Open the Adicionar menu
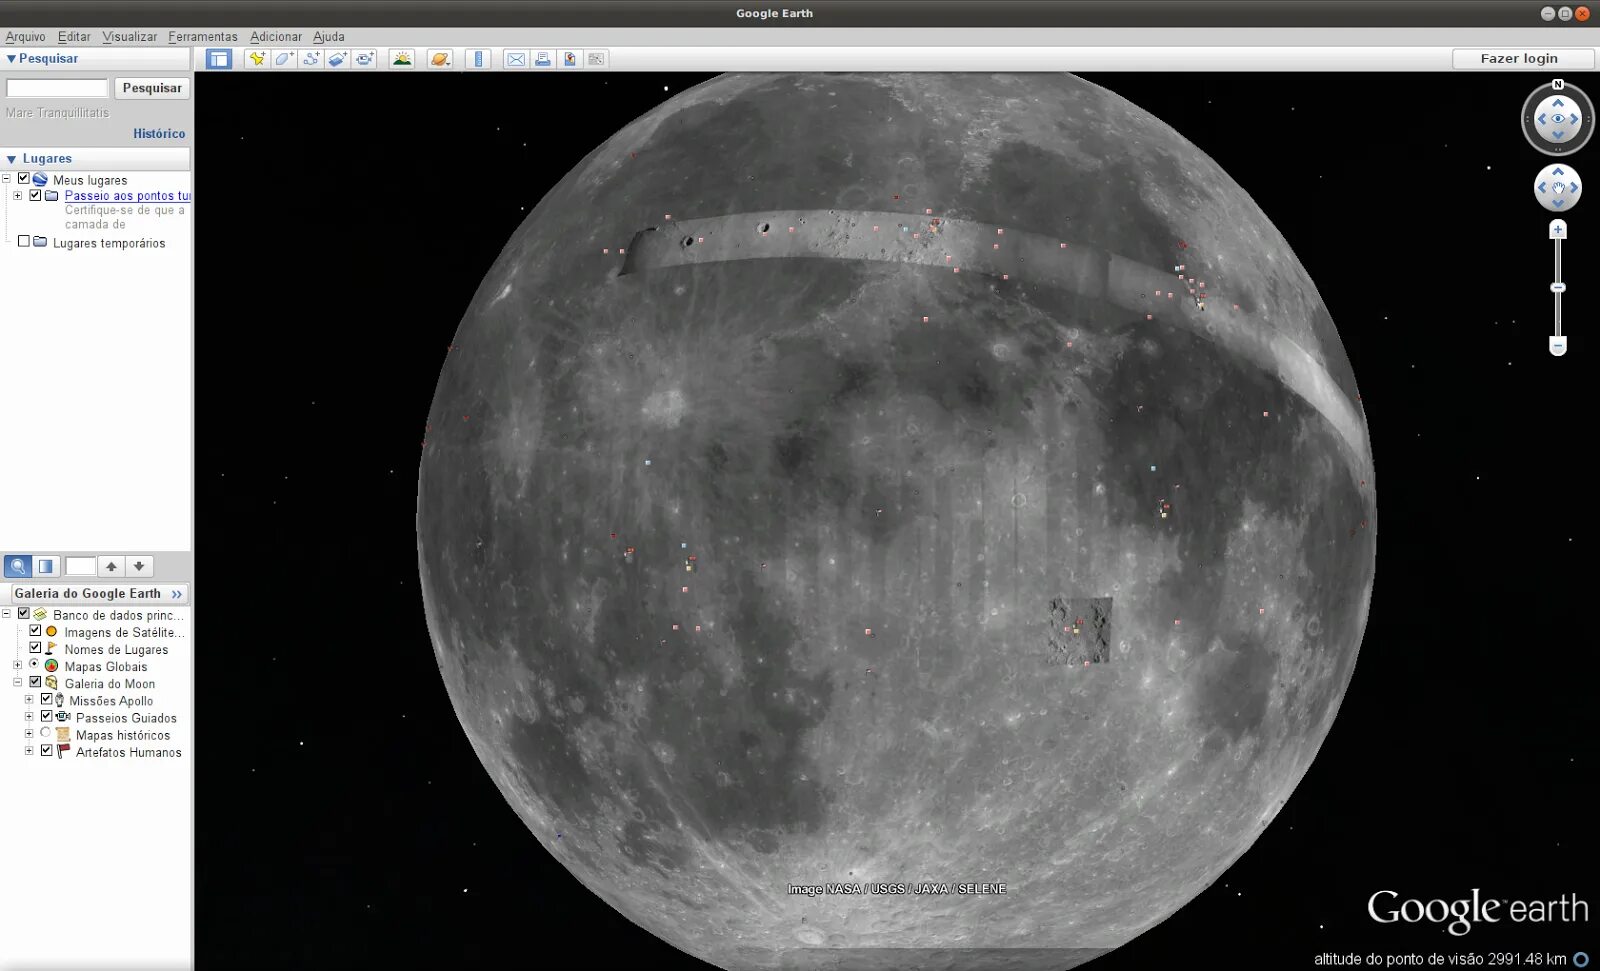Viewport: 1600px width, 971px height. [276, 37]
